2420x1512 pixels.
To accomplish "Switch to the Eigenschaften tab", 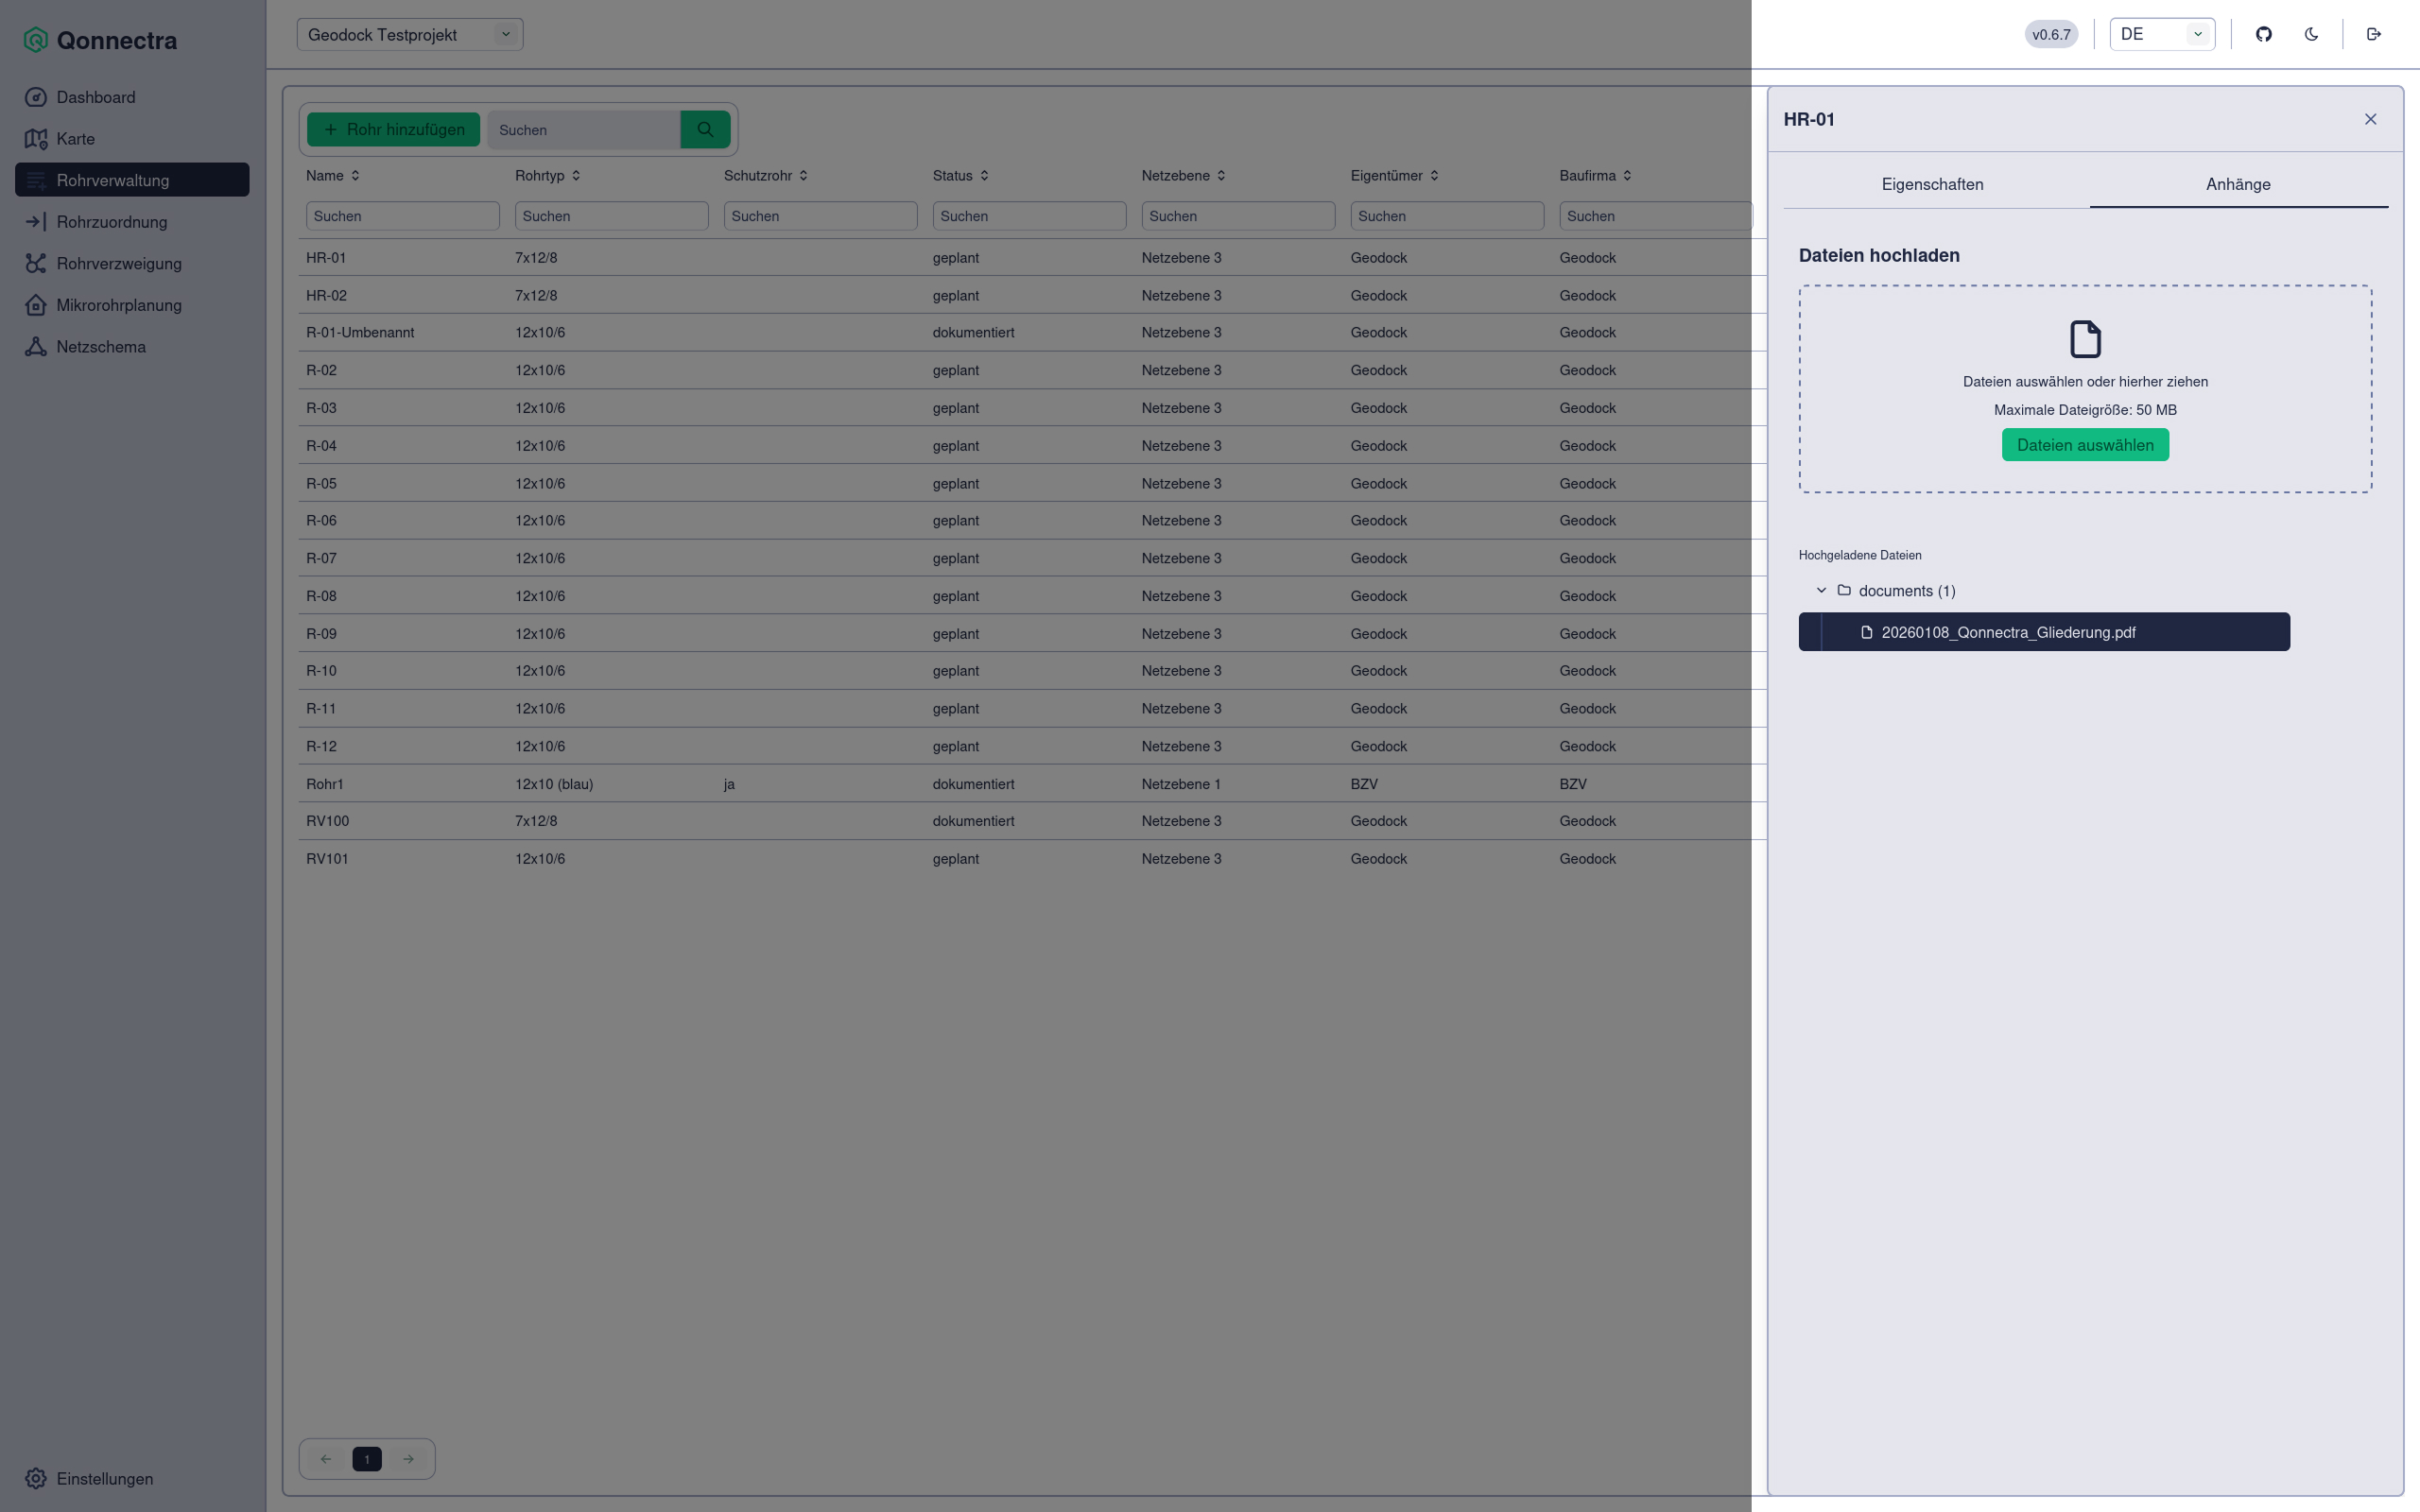I will click(x=1931, y=184).
